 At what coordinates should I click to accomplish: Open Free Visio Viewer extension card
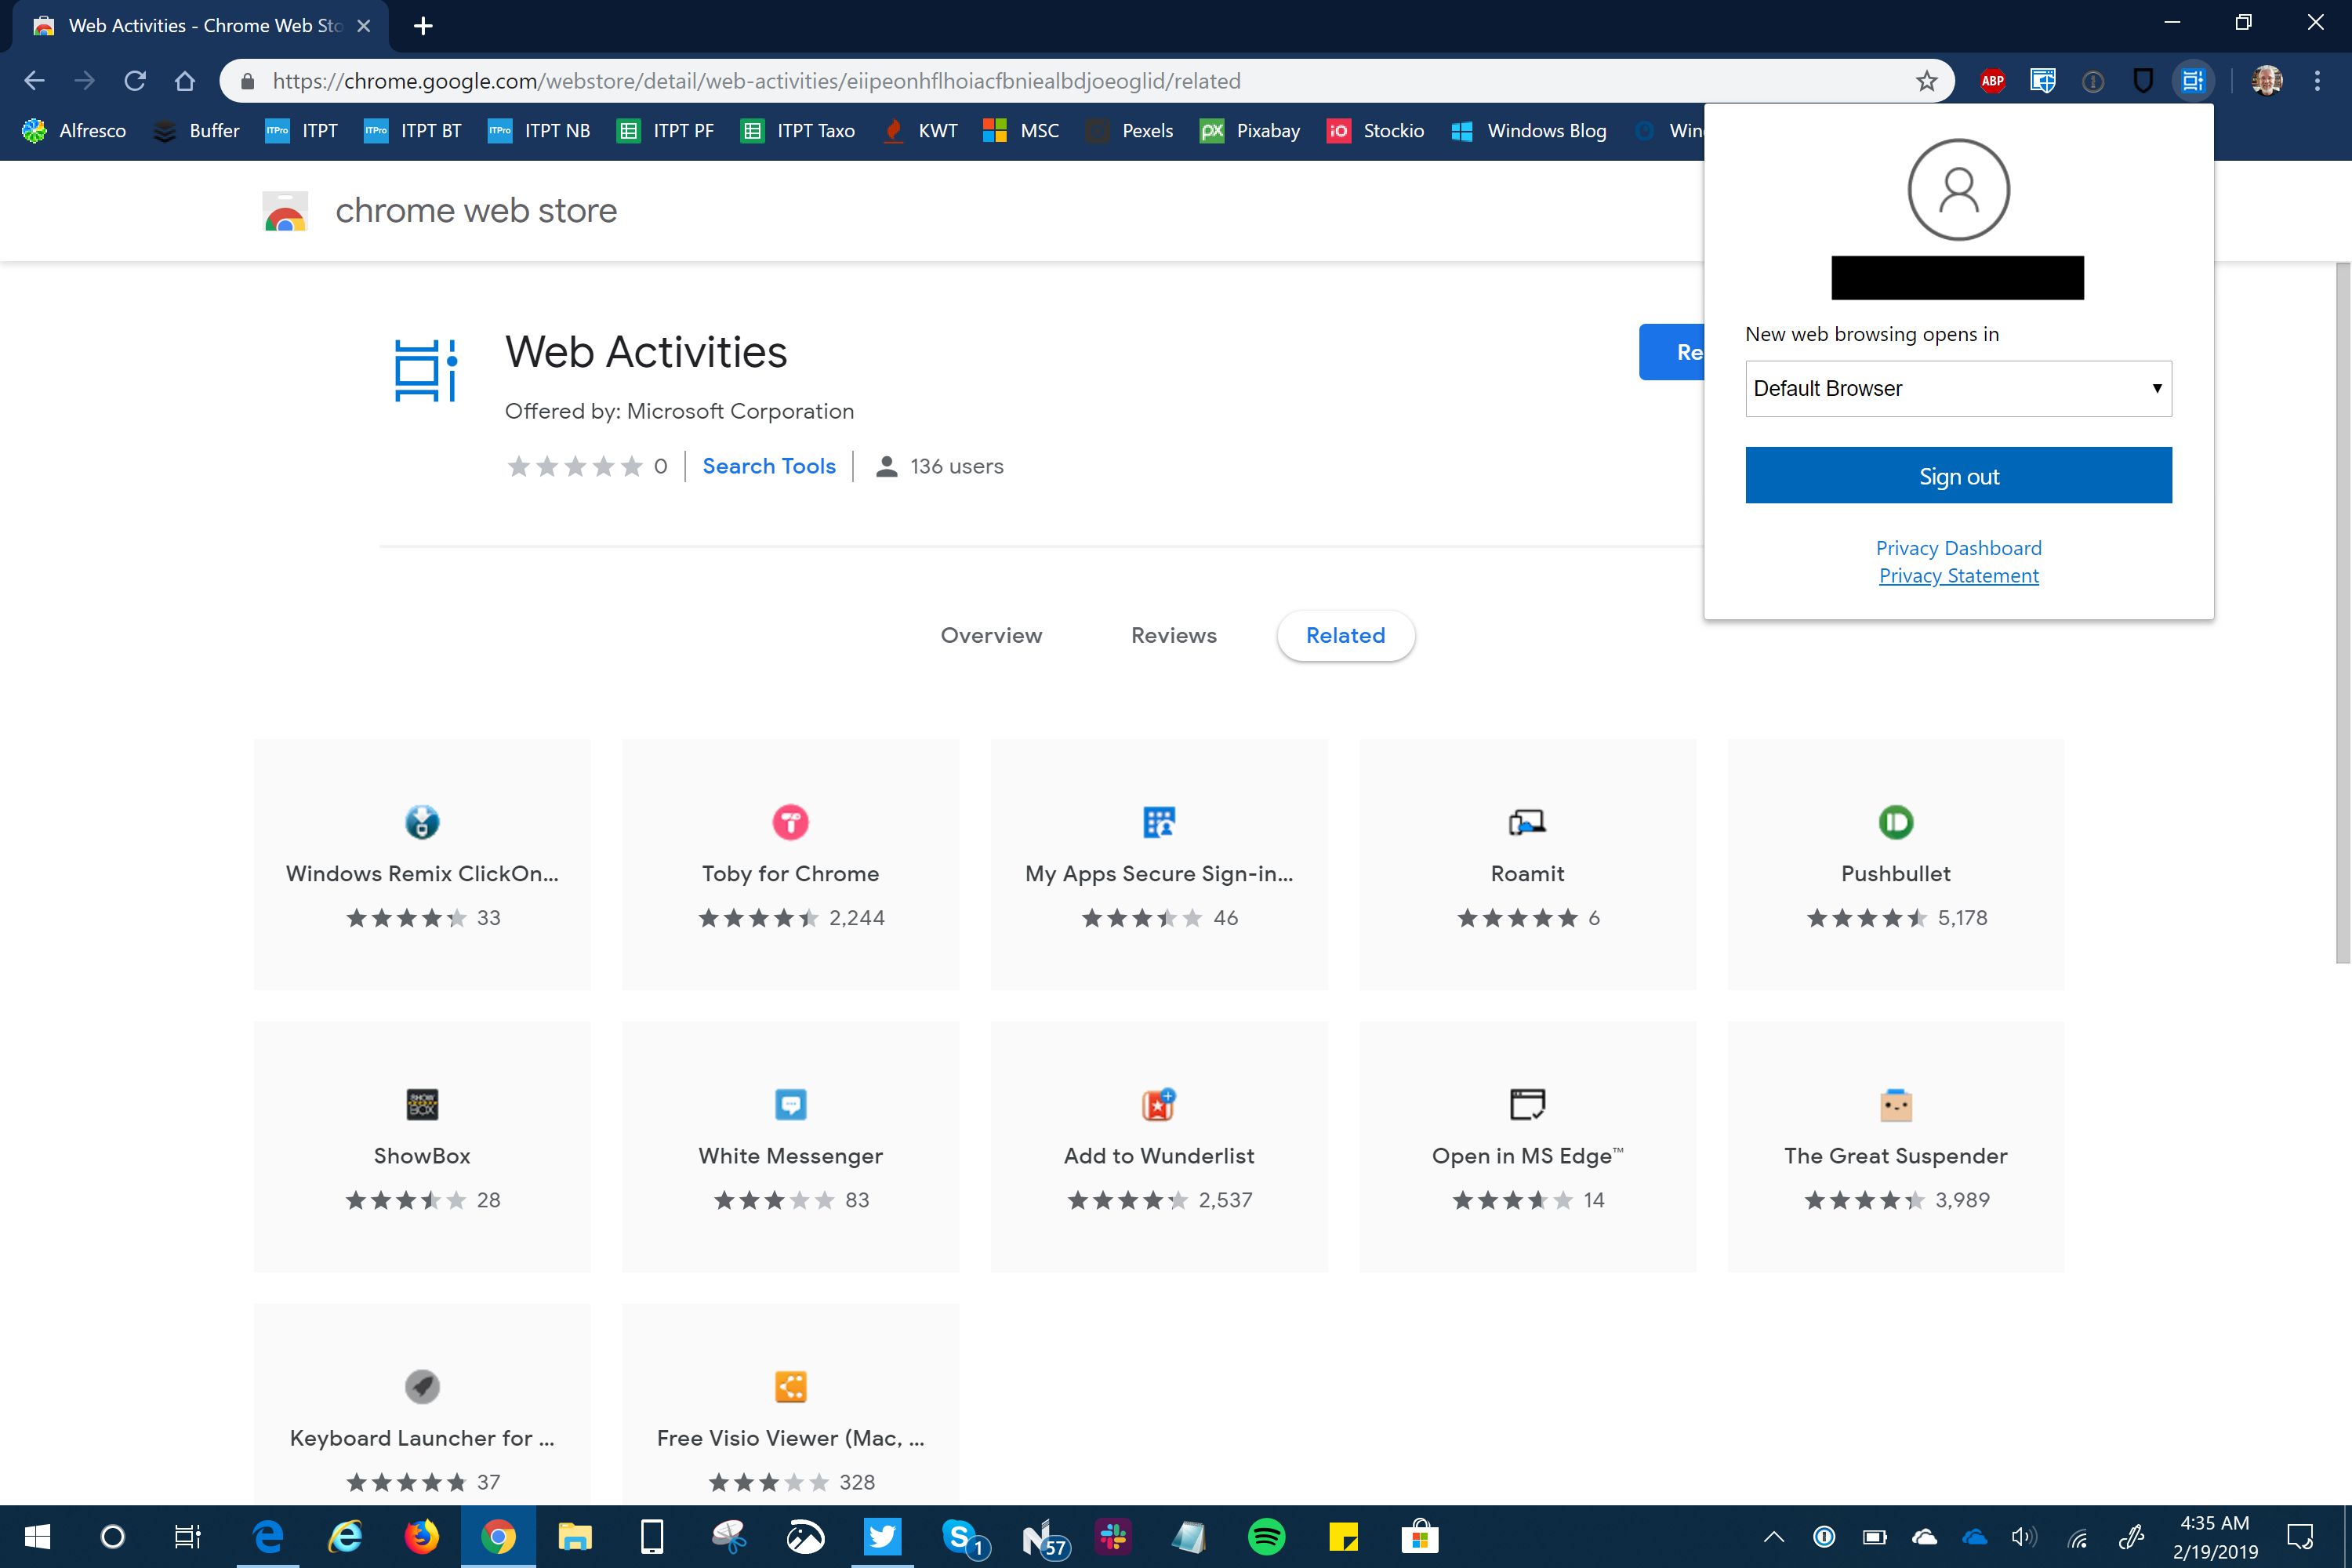[x=791, y=1405]
